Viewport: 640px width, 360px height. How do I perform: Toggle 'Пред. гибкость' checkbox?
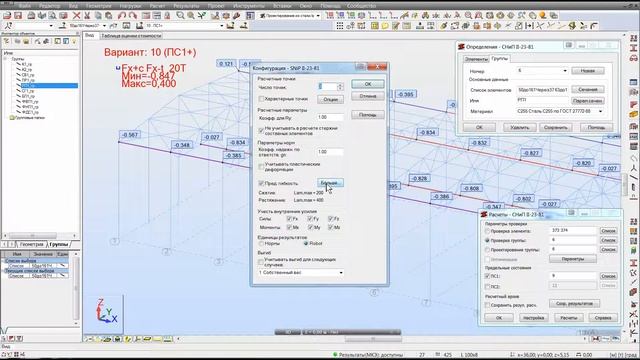261,183
